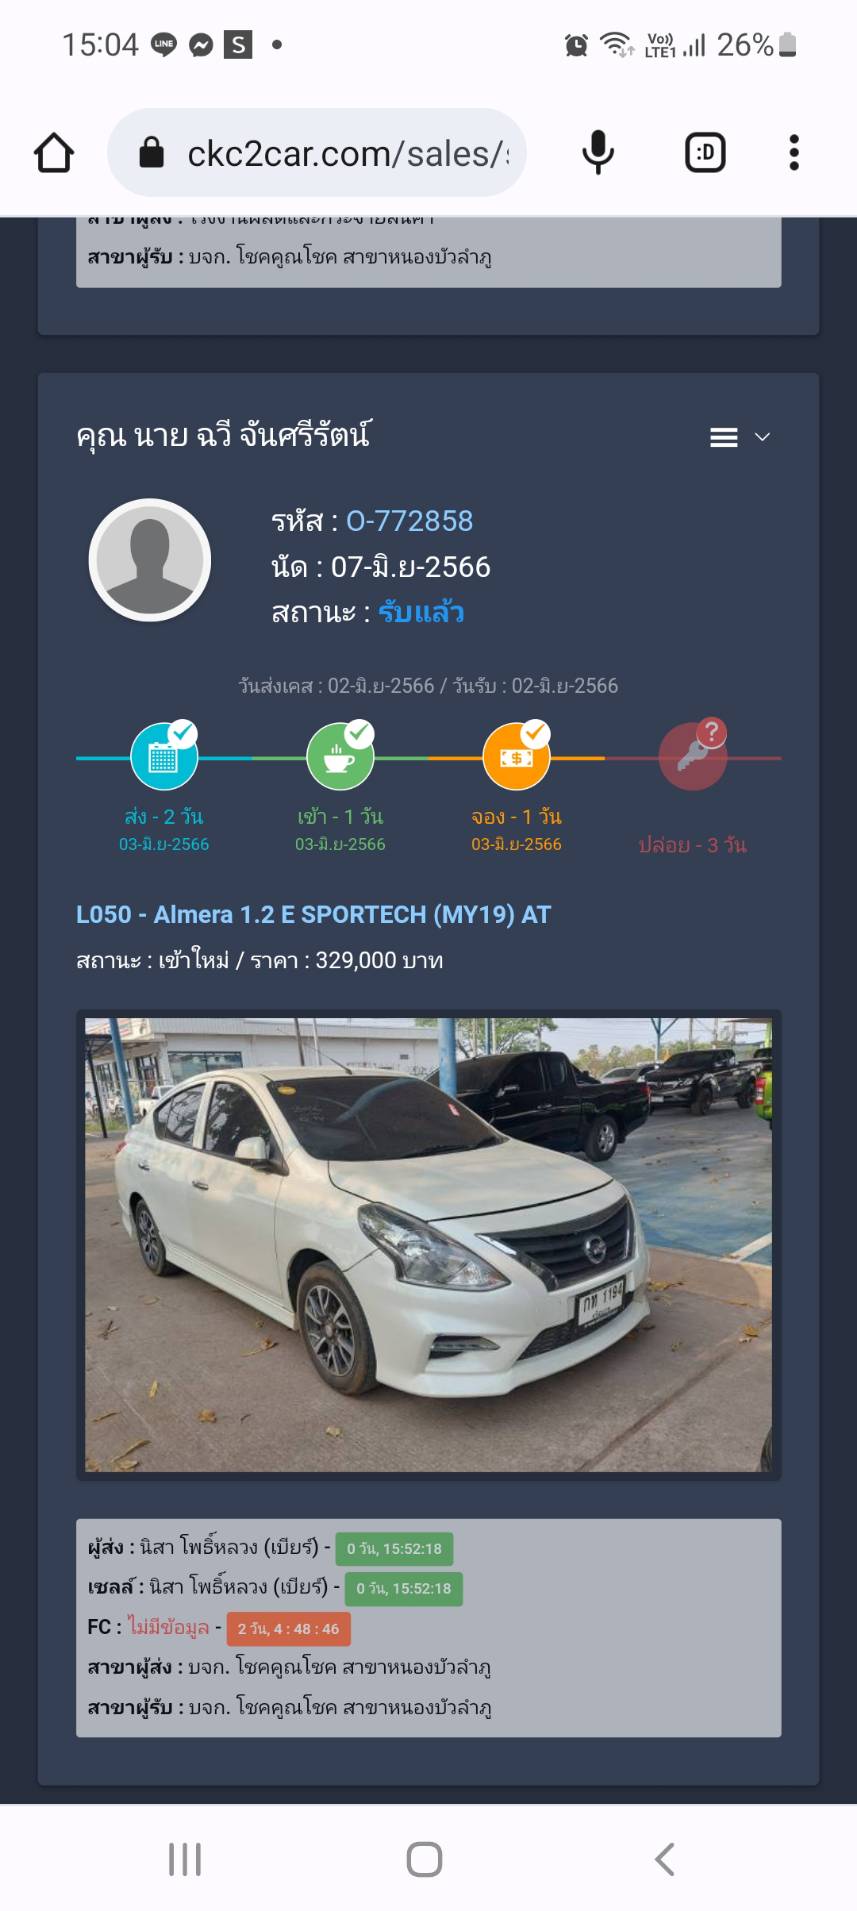
Task: Click the coffee cup step icon for เข้า
Action: coord(340,756)
